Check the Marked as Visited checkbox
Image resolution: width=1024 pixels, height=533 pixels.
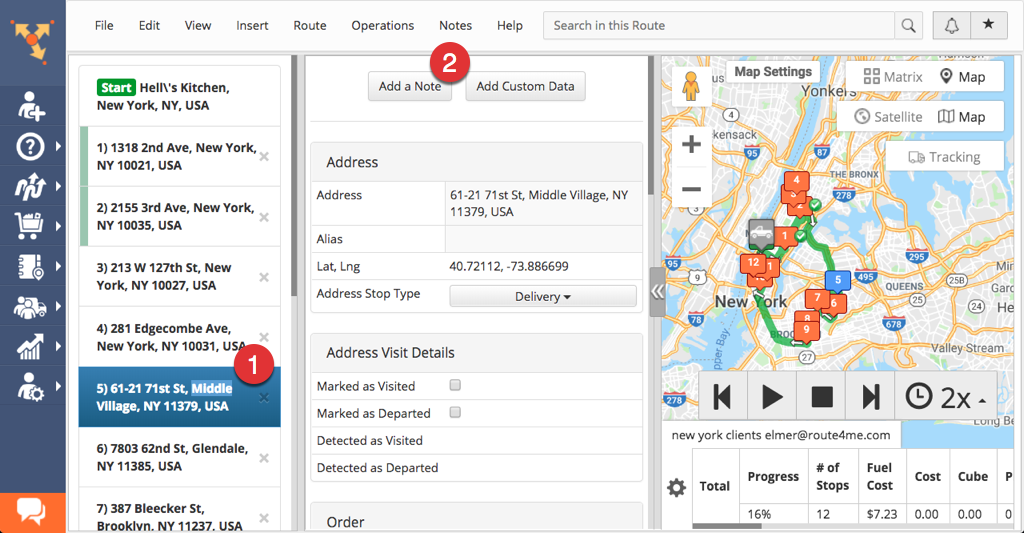coord(455,385)
